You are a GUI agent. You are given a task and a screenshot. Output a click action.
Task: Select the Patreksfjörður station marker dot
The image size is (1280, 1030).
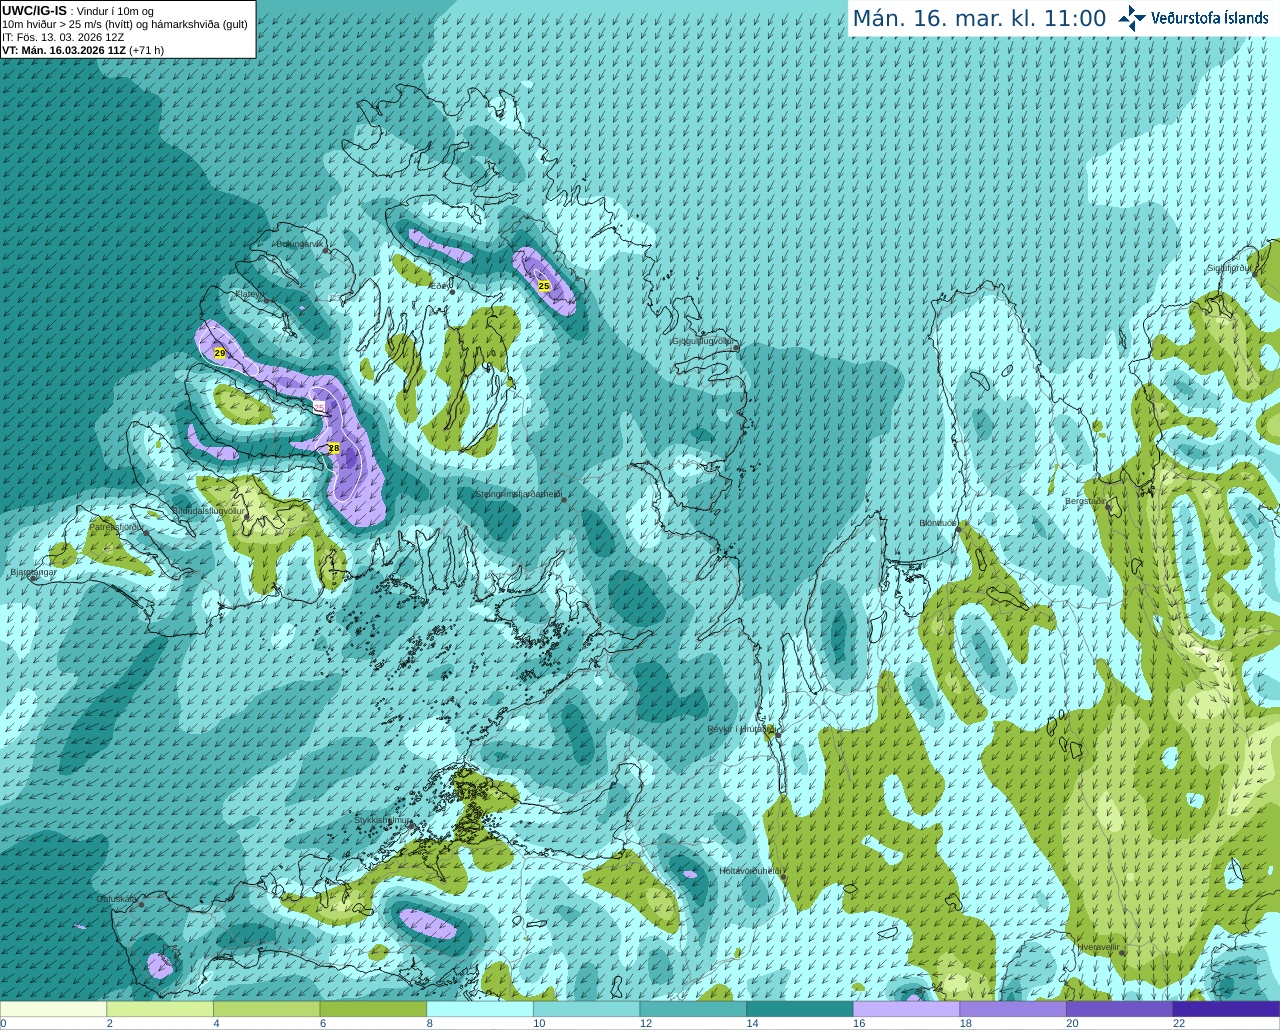point(144,533)
